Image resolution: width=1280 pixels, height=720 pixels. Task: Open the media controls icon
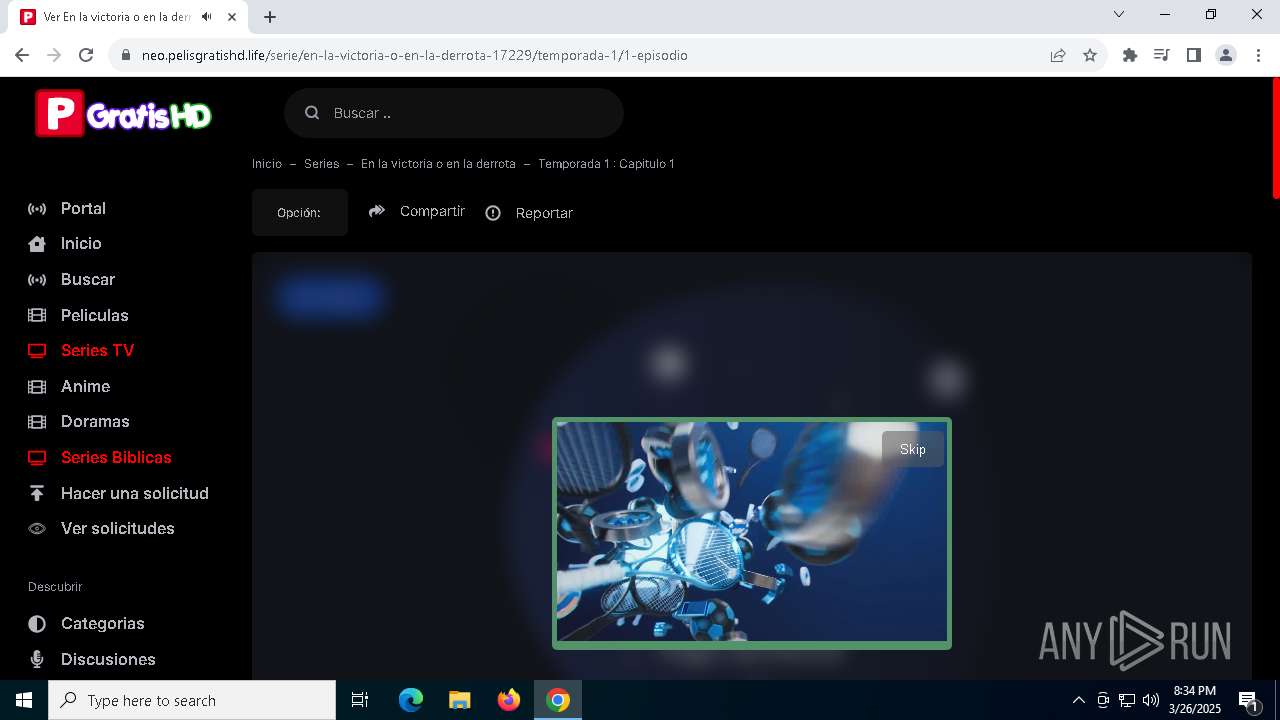pos(1162,56)
